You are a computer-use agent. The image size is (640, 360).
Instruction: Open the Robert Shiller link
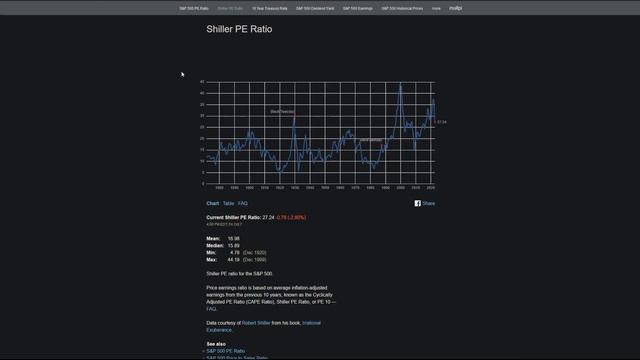click(x=256, y=323)
